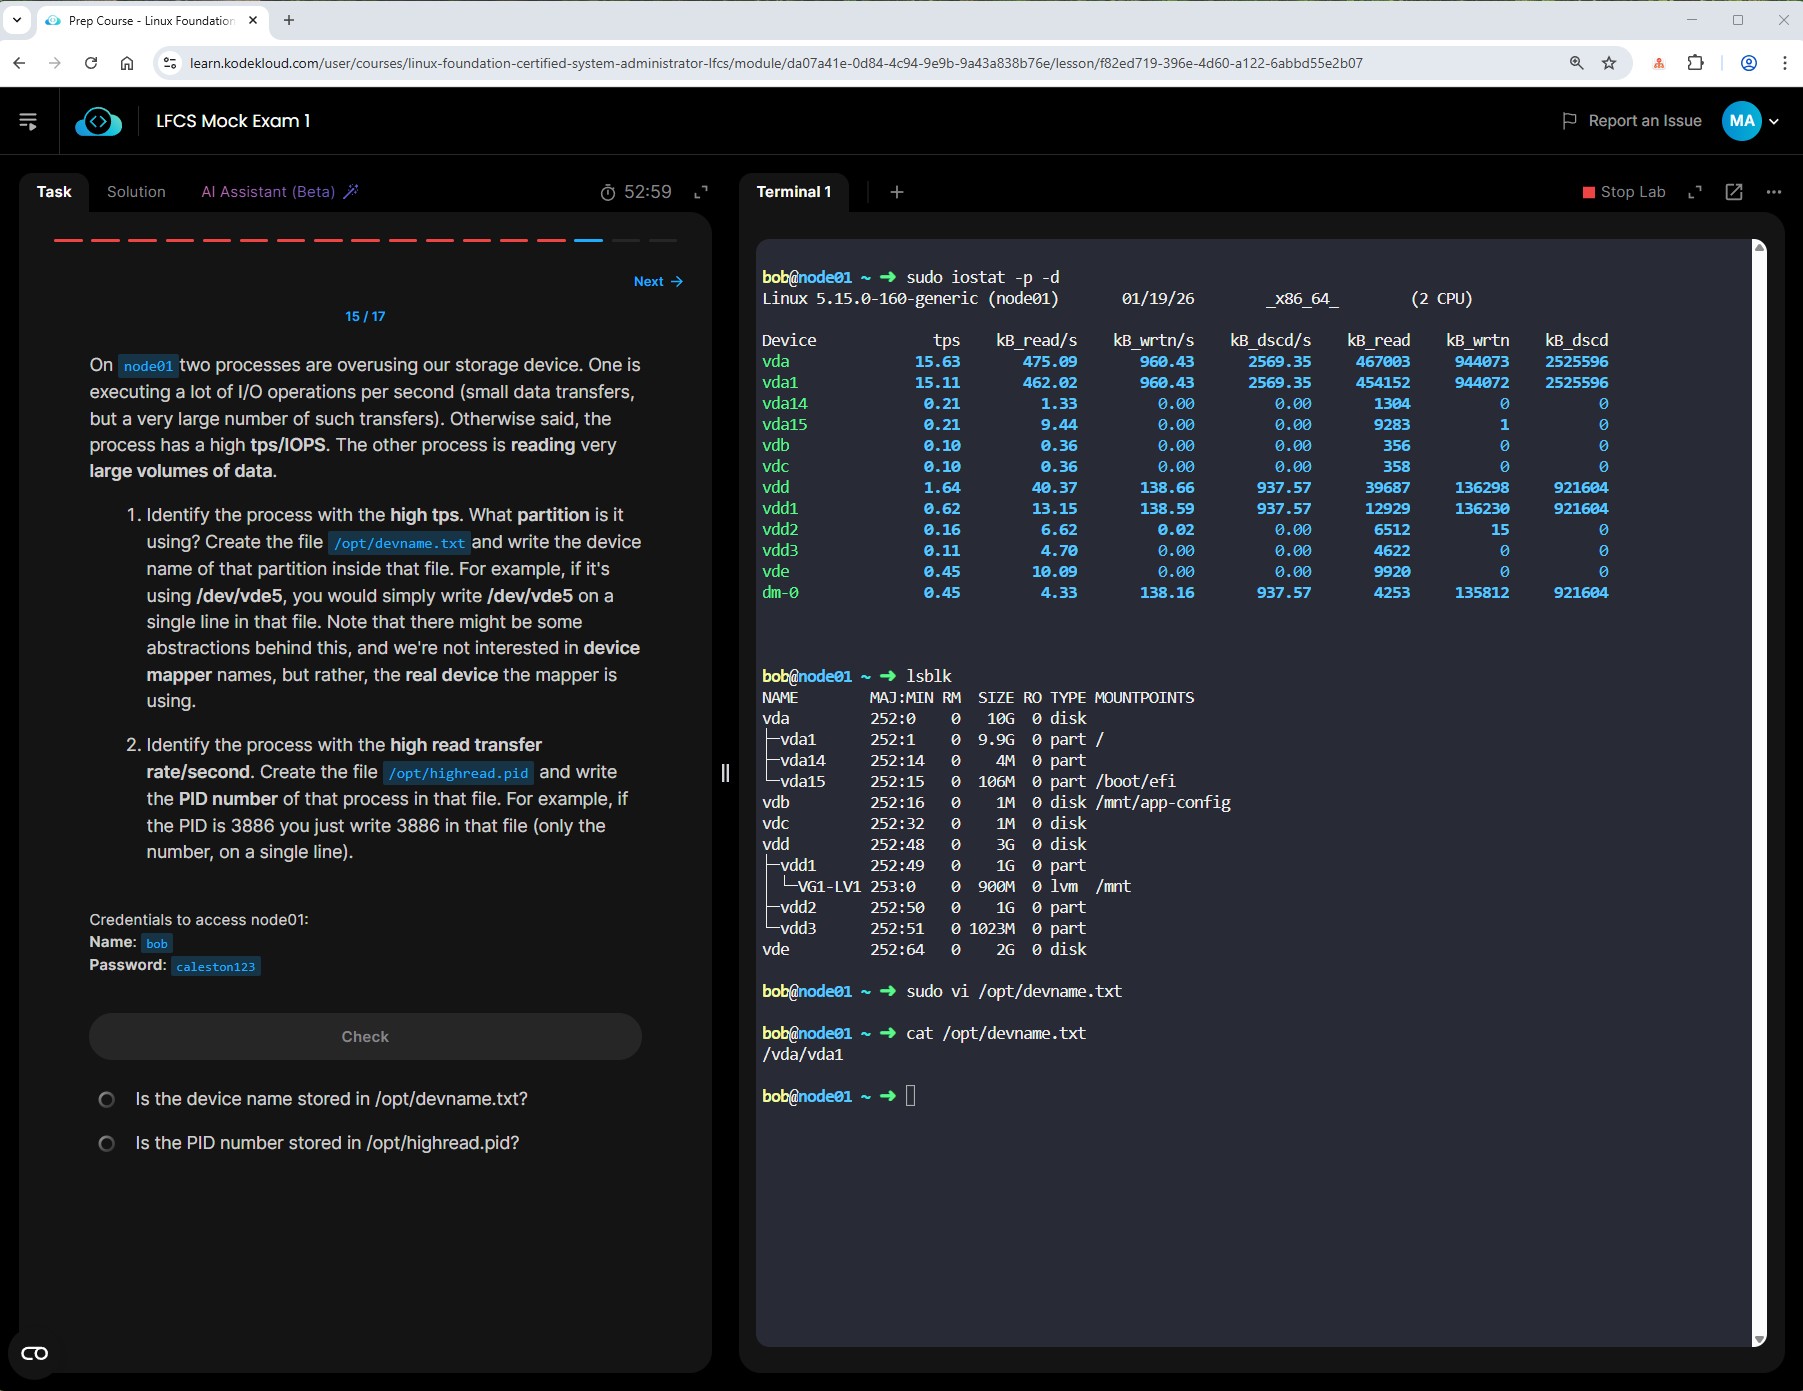Open Chrome's three-dot menu
Viewport: 1803px width, 1391px height.
[1784, 63]
